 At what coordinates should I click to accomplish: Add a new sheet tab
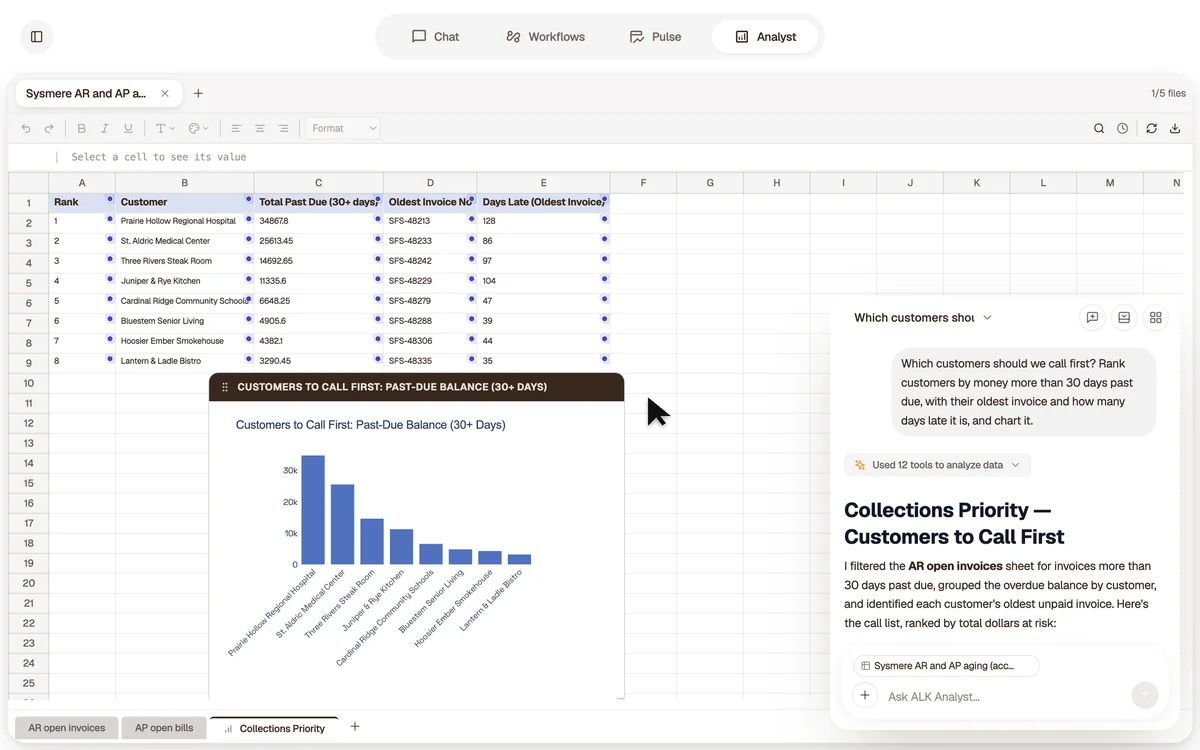[355, 727]
